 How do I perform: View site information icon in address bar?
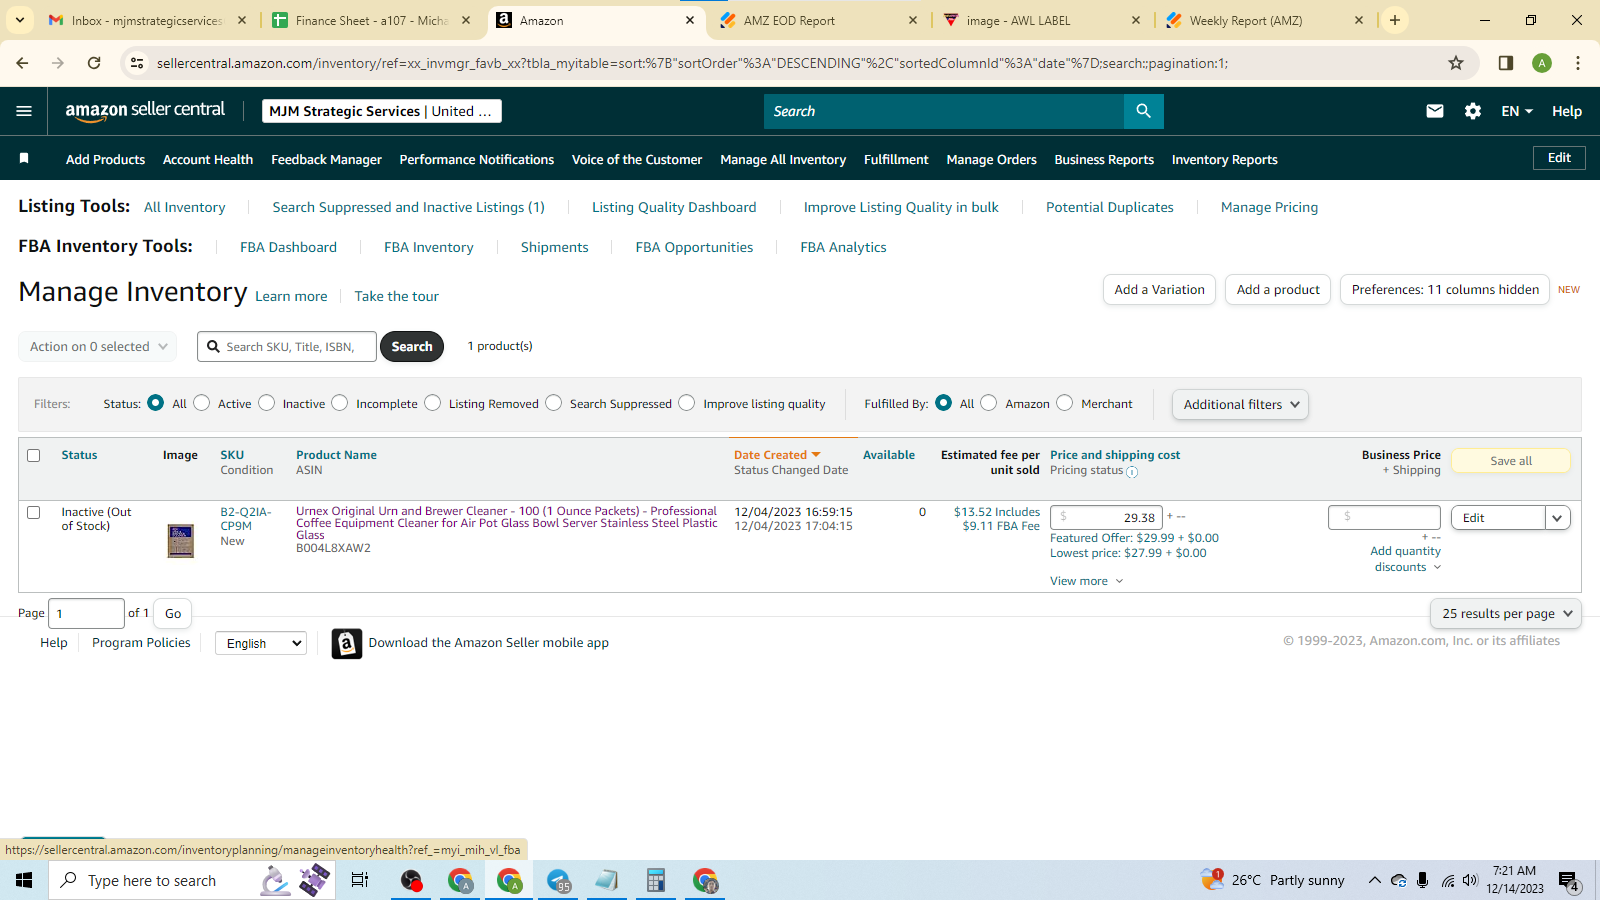(x=137, y=63)
